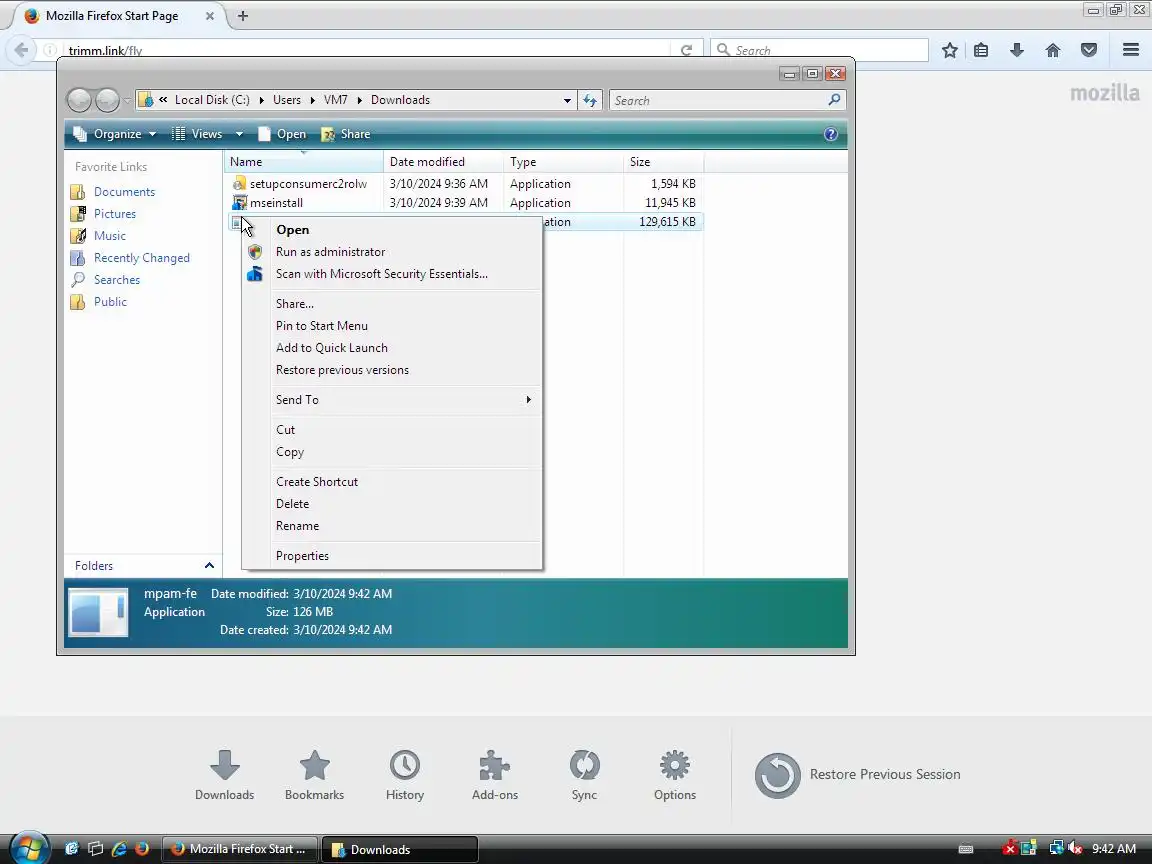Image resolution: width=1152 pixels, height=864 pixels.
Task: Expand Users breadcrumb arrow in address bar
Action: point(313,100)
